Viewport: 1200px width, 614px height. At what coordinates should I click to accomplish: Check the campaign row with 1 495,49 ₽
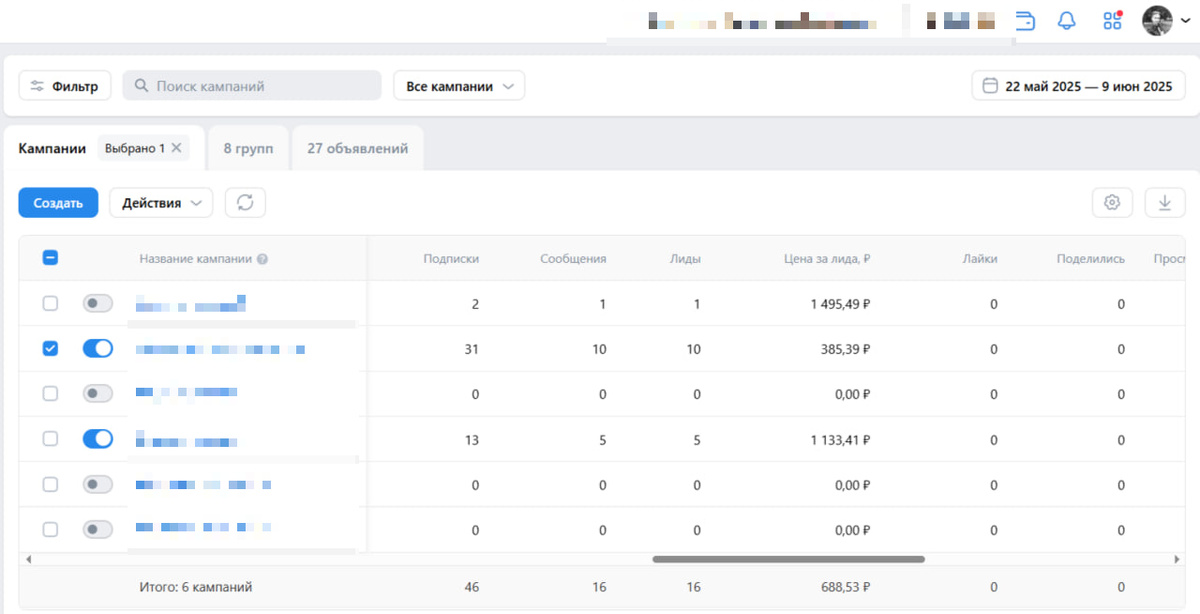[x=50, y=303]
